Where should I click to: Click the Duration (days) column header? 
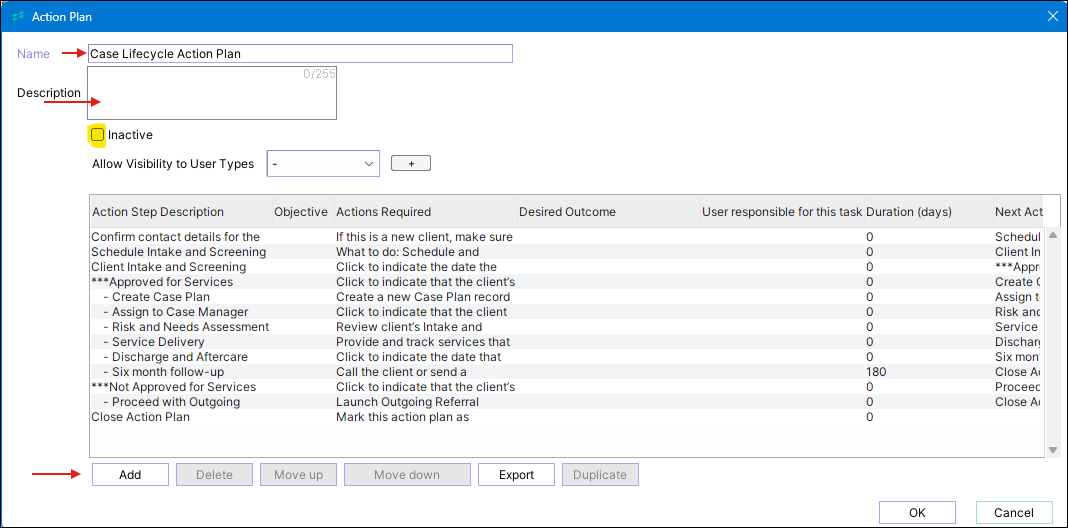pyautogui.click(x=928, y=212)
